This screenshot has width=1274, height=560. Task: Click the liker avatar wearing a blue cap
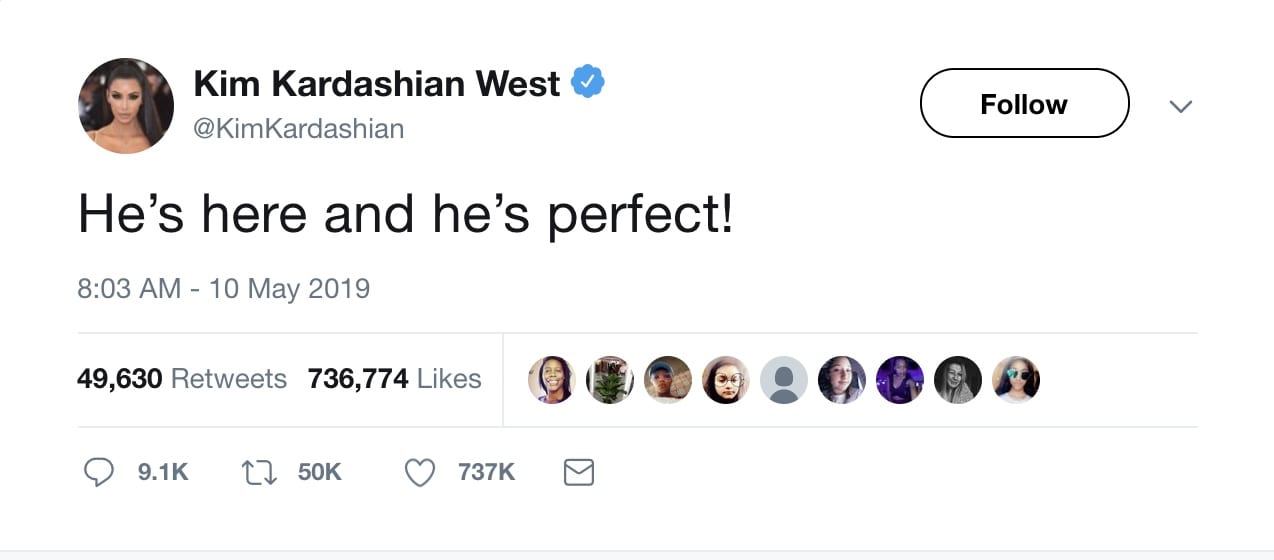[667, 380]
